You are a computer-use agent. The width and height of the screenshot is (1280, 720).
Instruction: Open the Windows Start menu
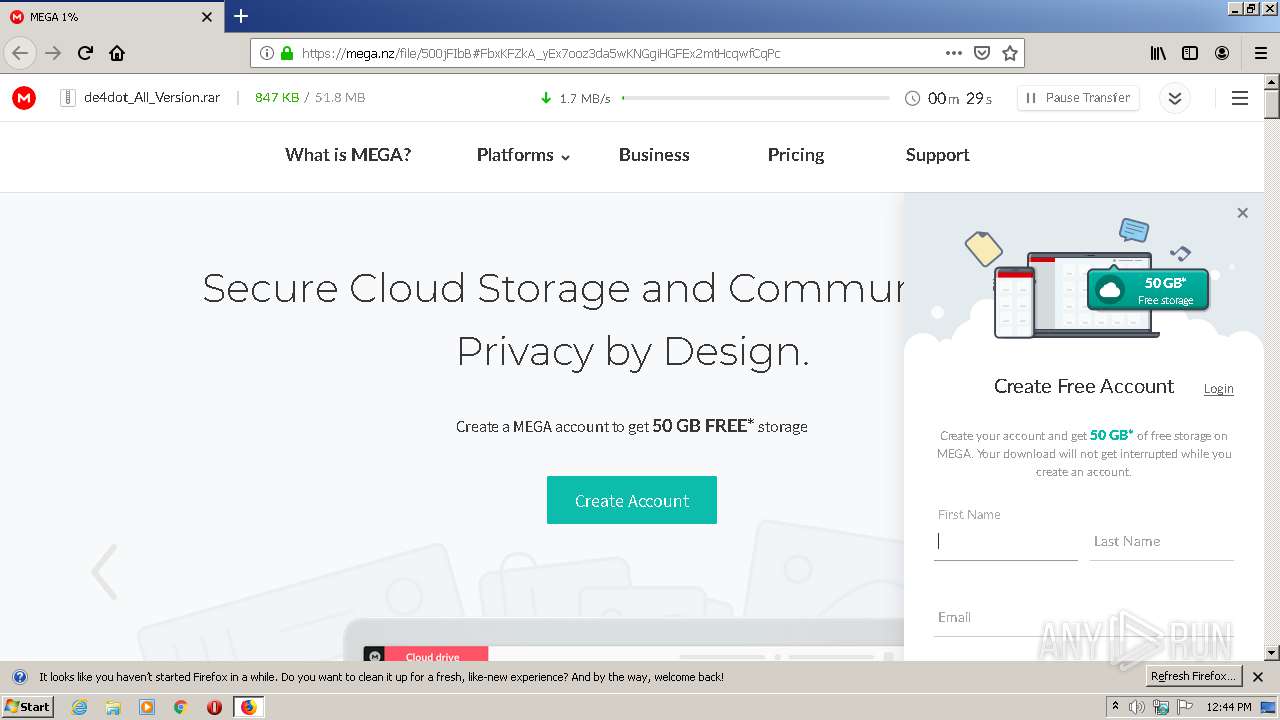coord(27,706)
